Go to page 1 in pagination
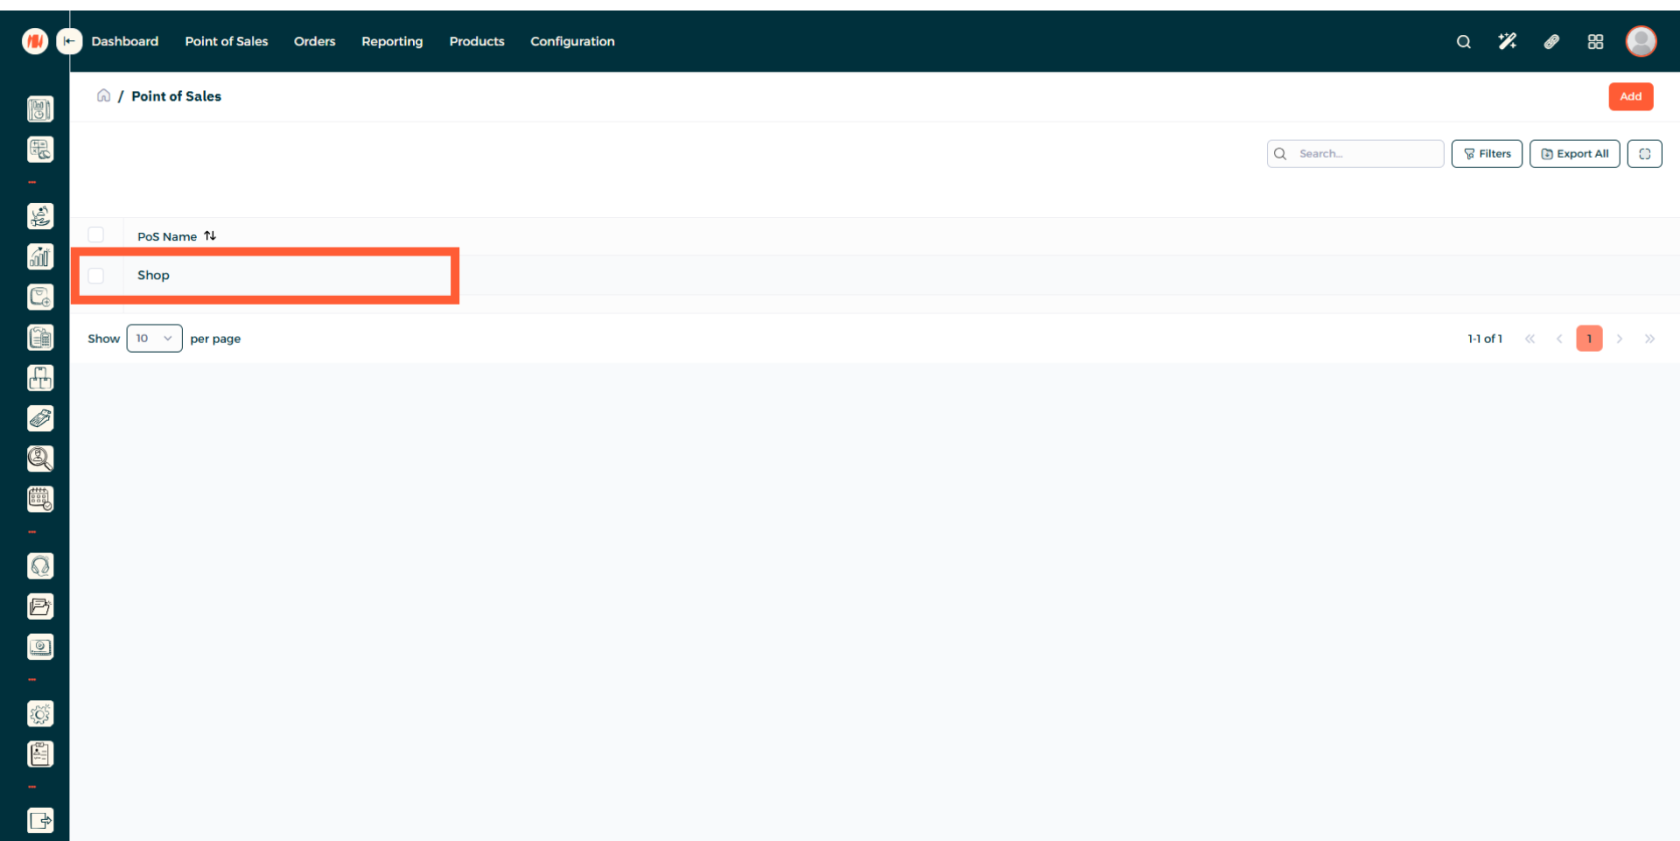 click(x=1589, y=338)
